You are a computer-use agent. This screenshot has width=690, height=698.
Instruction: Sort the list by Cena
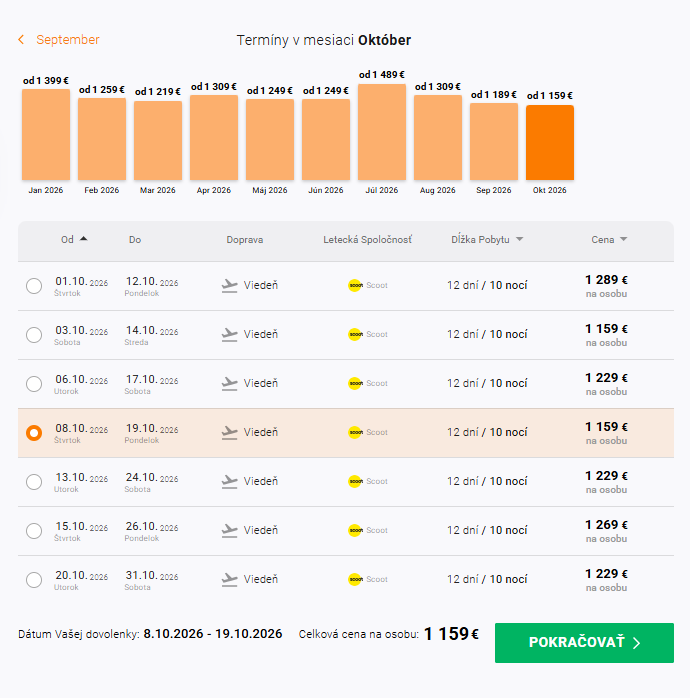tap(608, 240)
